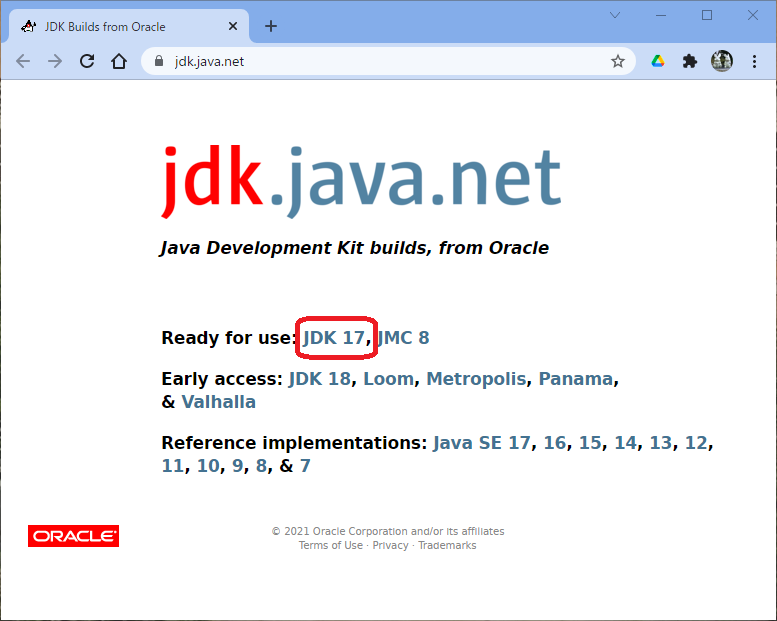Click the Oracle logo
This screenshot has height=621, width=777.
[x=73, y=537]
